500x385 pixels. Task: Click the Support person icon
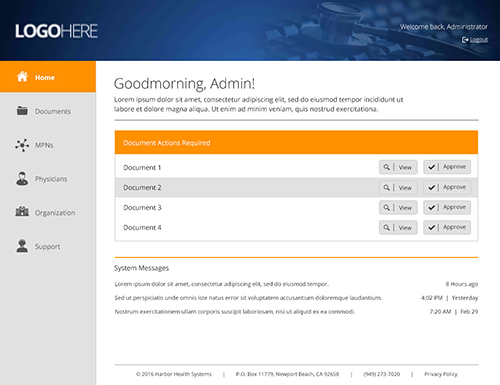22,246
